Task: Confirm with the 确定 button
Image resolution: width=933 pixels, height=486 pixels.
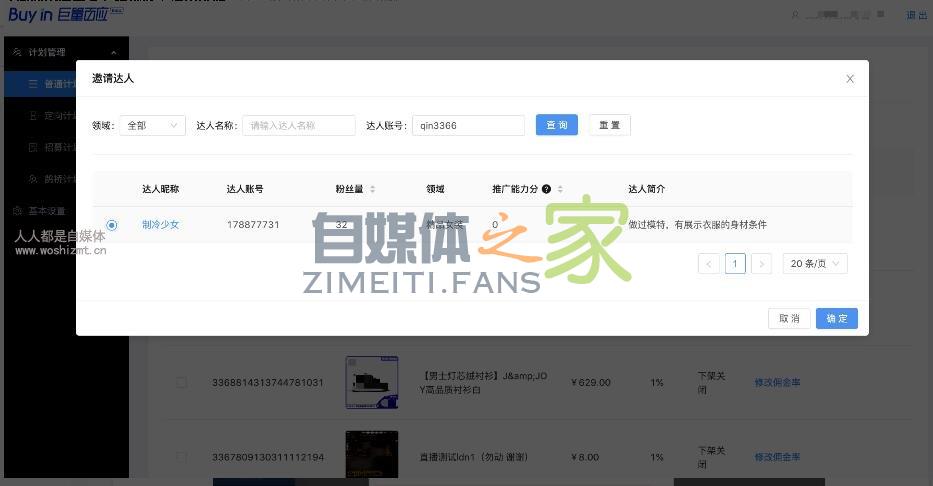Action: (x=837, y=318)
